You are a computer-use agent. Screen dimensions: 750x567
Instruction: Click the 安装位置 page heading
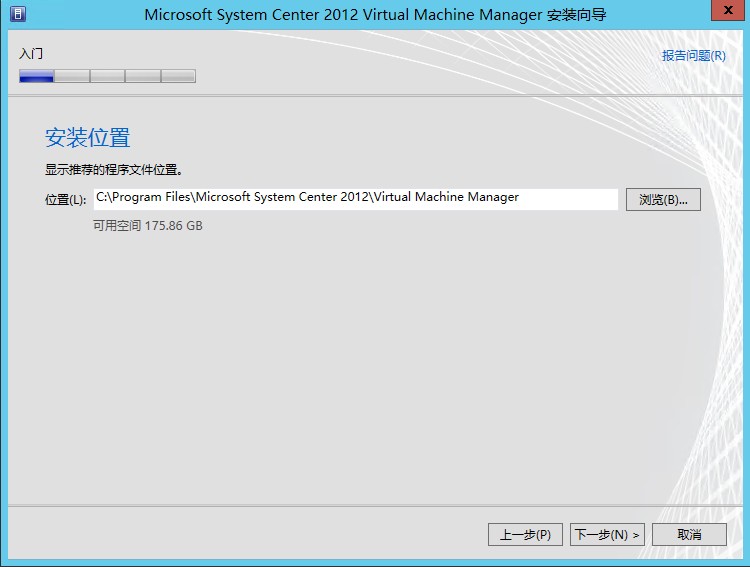click(x=88, y=138)
